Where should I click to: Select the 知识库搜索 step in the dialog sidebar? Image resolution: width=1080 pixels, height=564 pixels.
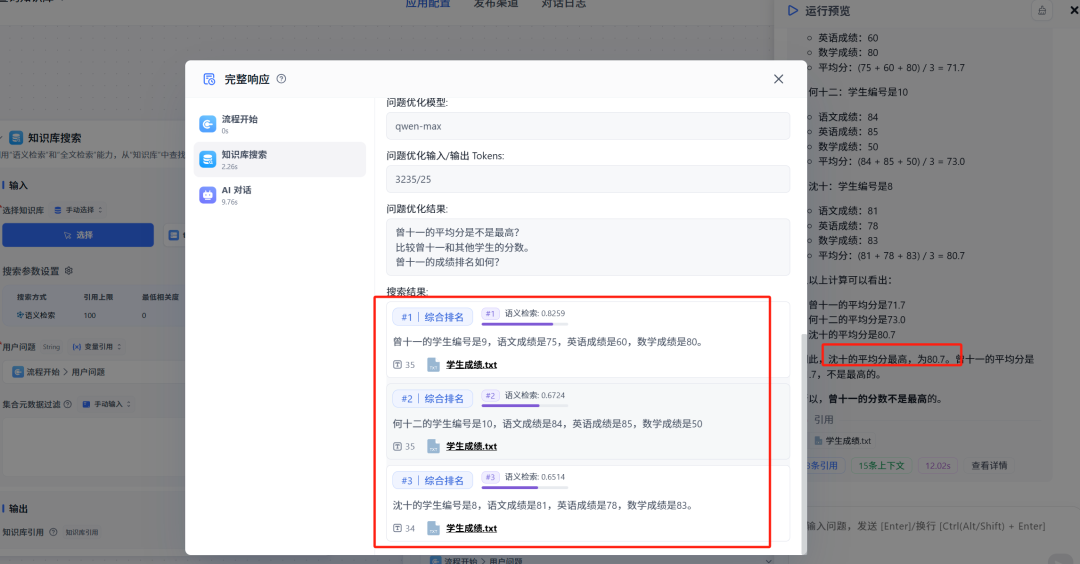(x=280, y=160)
